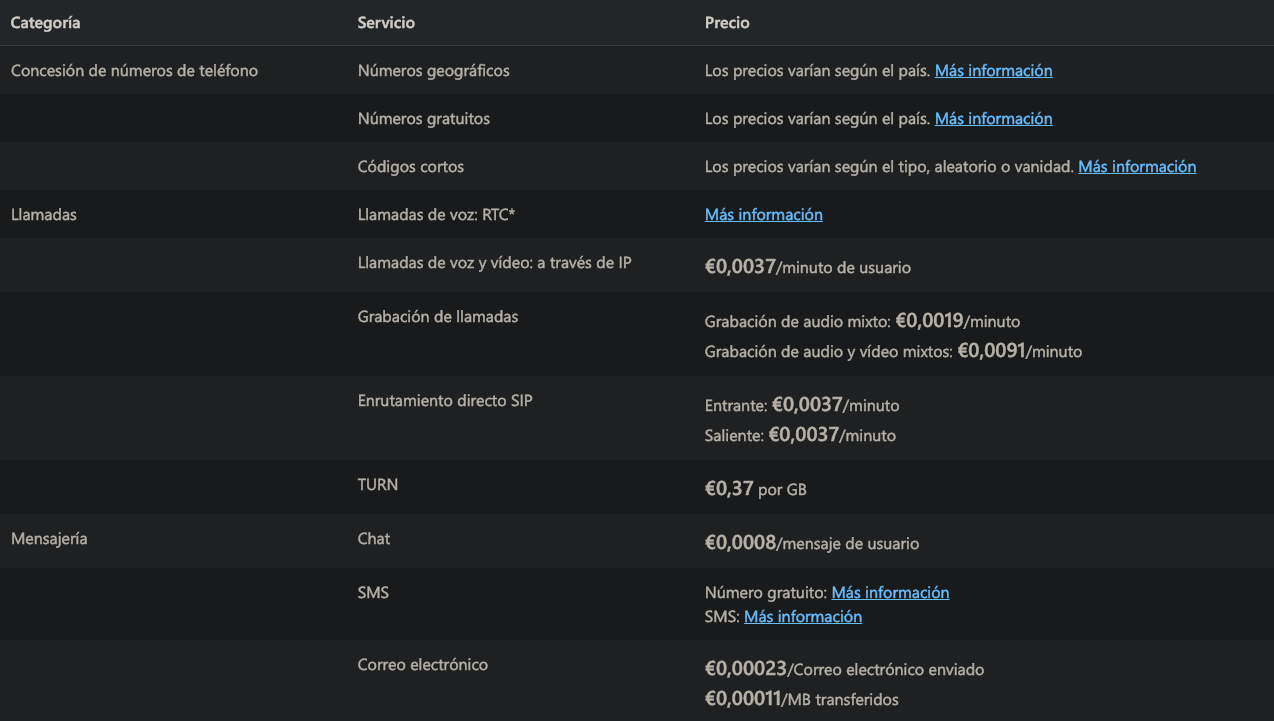This screenshot has width=1274, height=721.
Task: Click the Grabación de llamadas service name
Action: coord(438,317)
